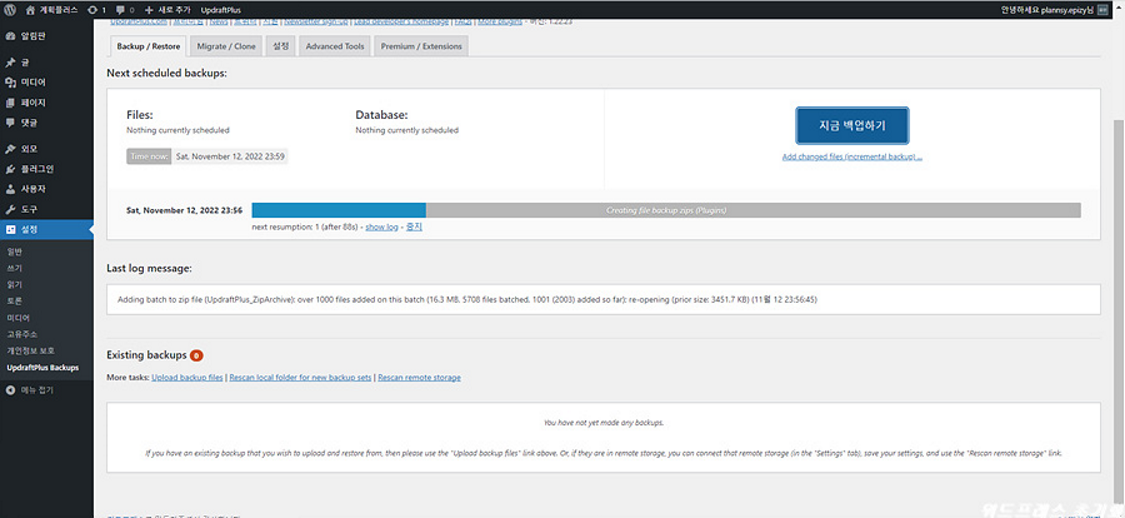Click 'You have not yet made any backups' text
Image resolution: width=1125 pixels, height=518 pixels.
[x=603, y=423]
